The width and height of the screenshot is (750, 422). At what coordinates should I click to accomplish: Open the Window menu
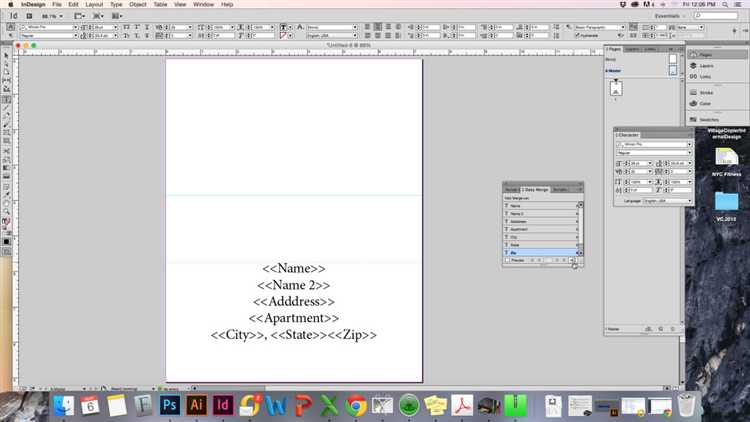[203, 4]
